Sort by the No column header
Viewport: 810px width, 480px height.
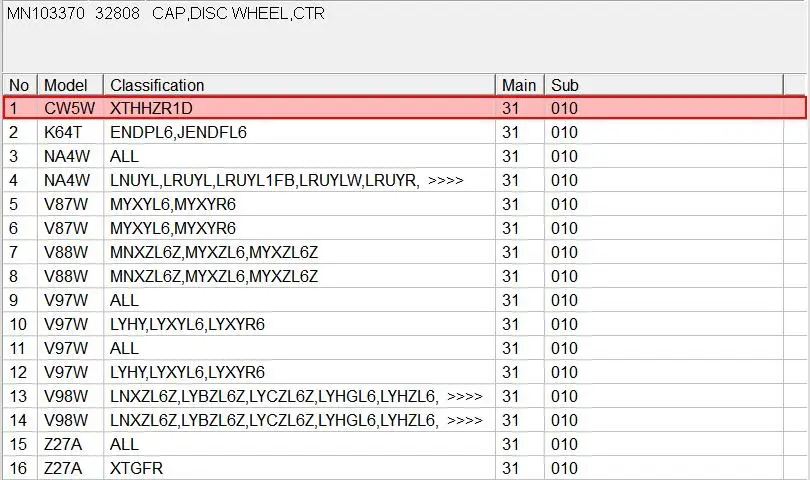[x=20, y=85]
